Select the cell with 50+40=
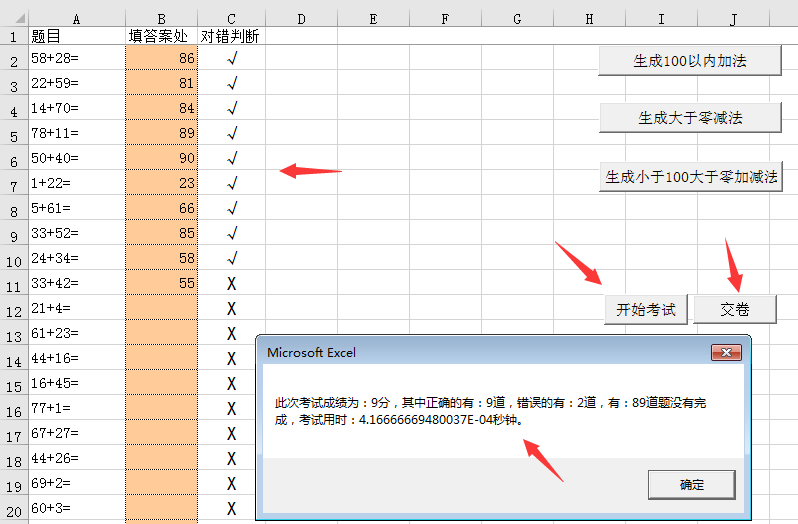The height and width of the screenshot is (524, 798). point(77,158)
